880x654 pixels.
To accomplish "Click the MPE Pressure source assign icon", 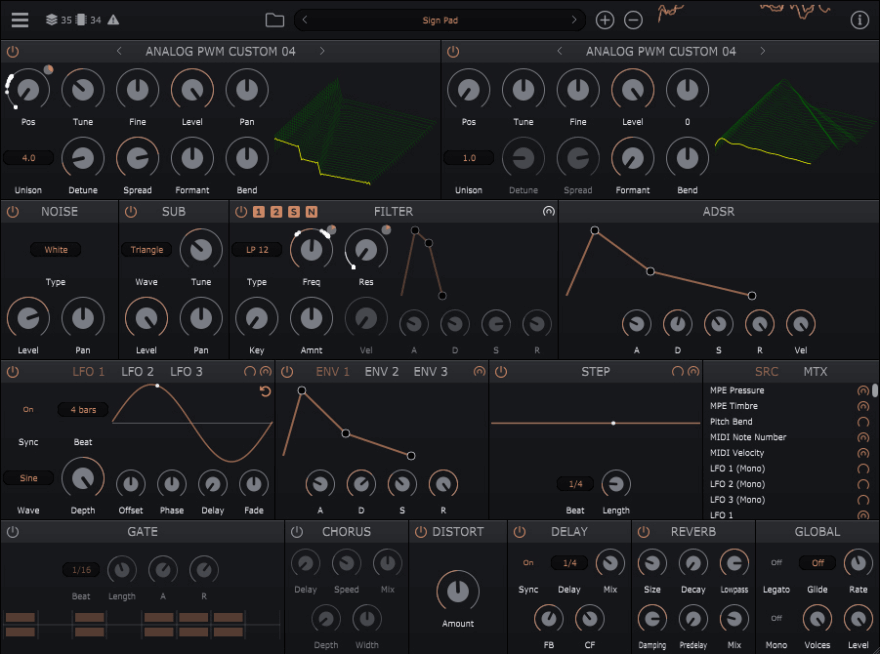I will (x=863, y=391).
